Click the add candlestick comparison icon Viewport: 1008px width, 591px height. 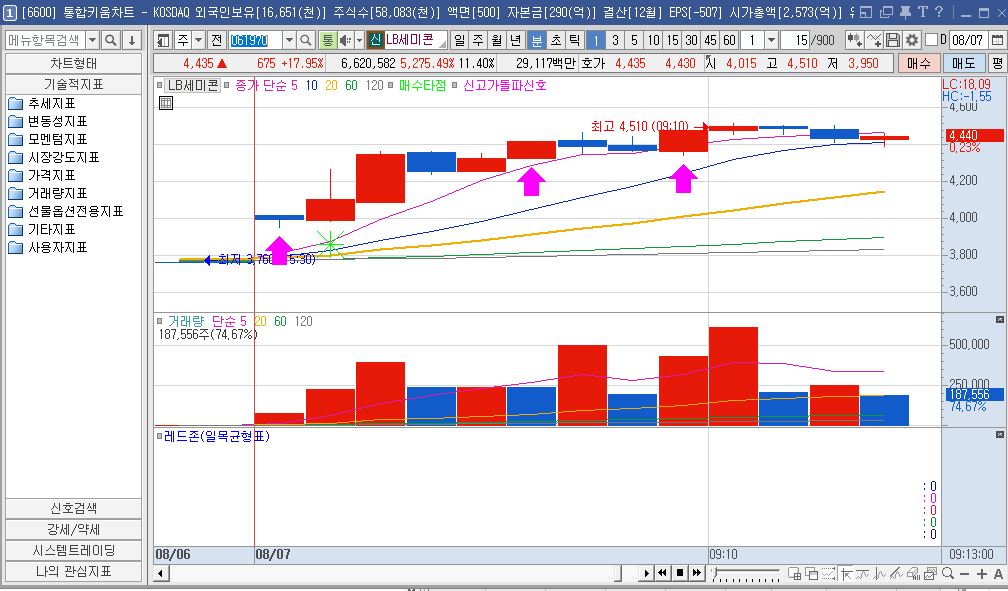[854, 41]
